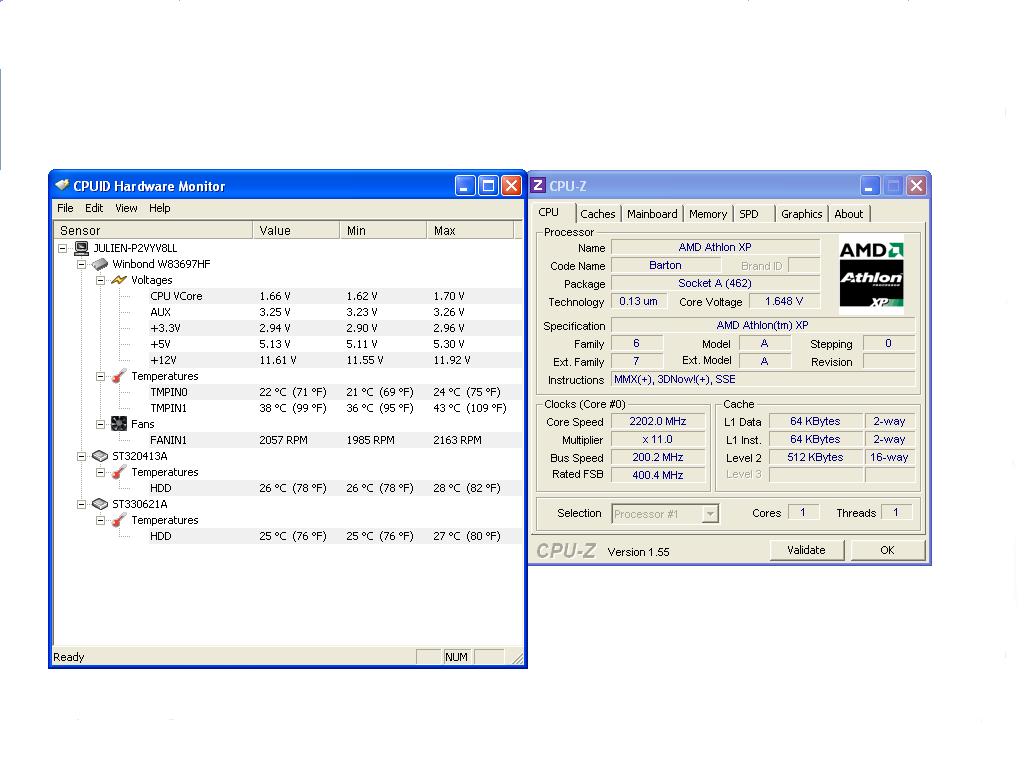Click the Fans fan icon
The height and width of the screenshot is (768, 1024).
119,424
